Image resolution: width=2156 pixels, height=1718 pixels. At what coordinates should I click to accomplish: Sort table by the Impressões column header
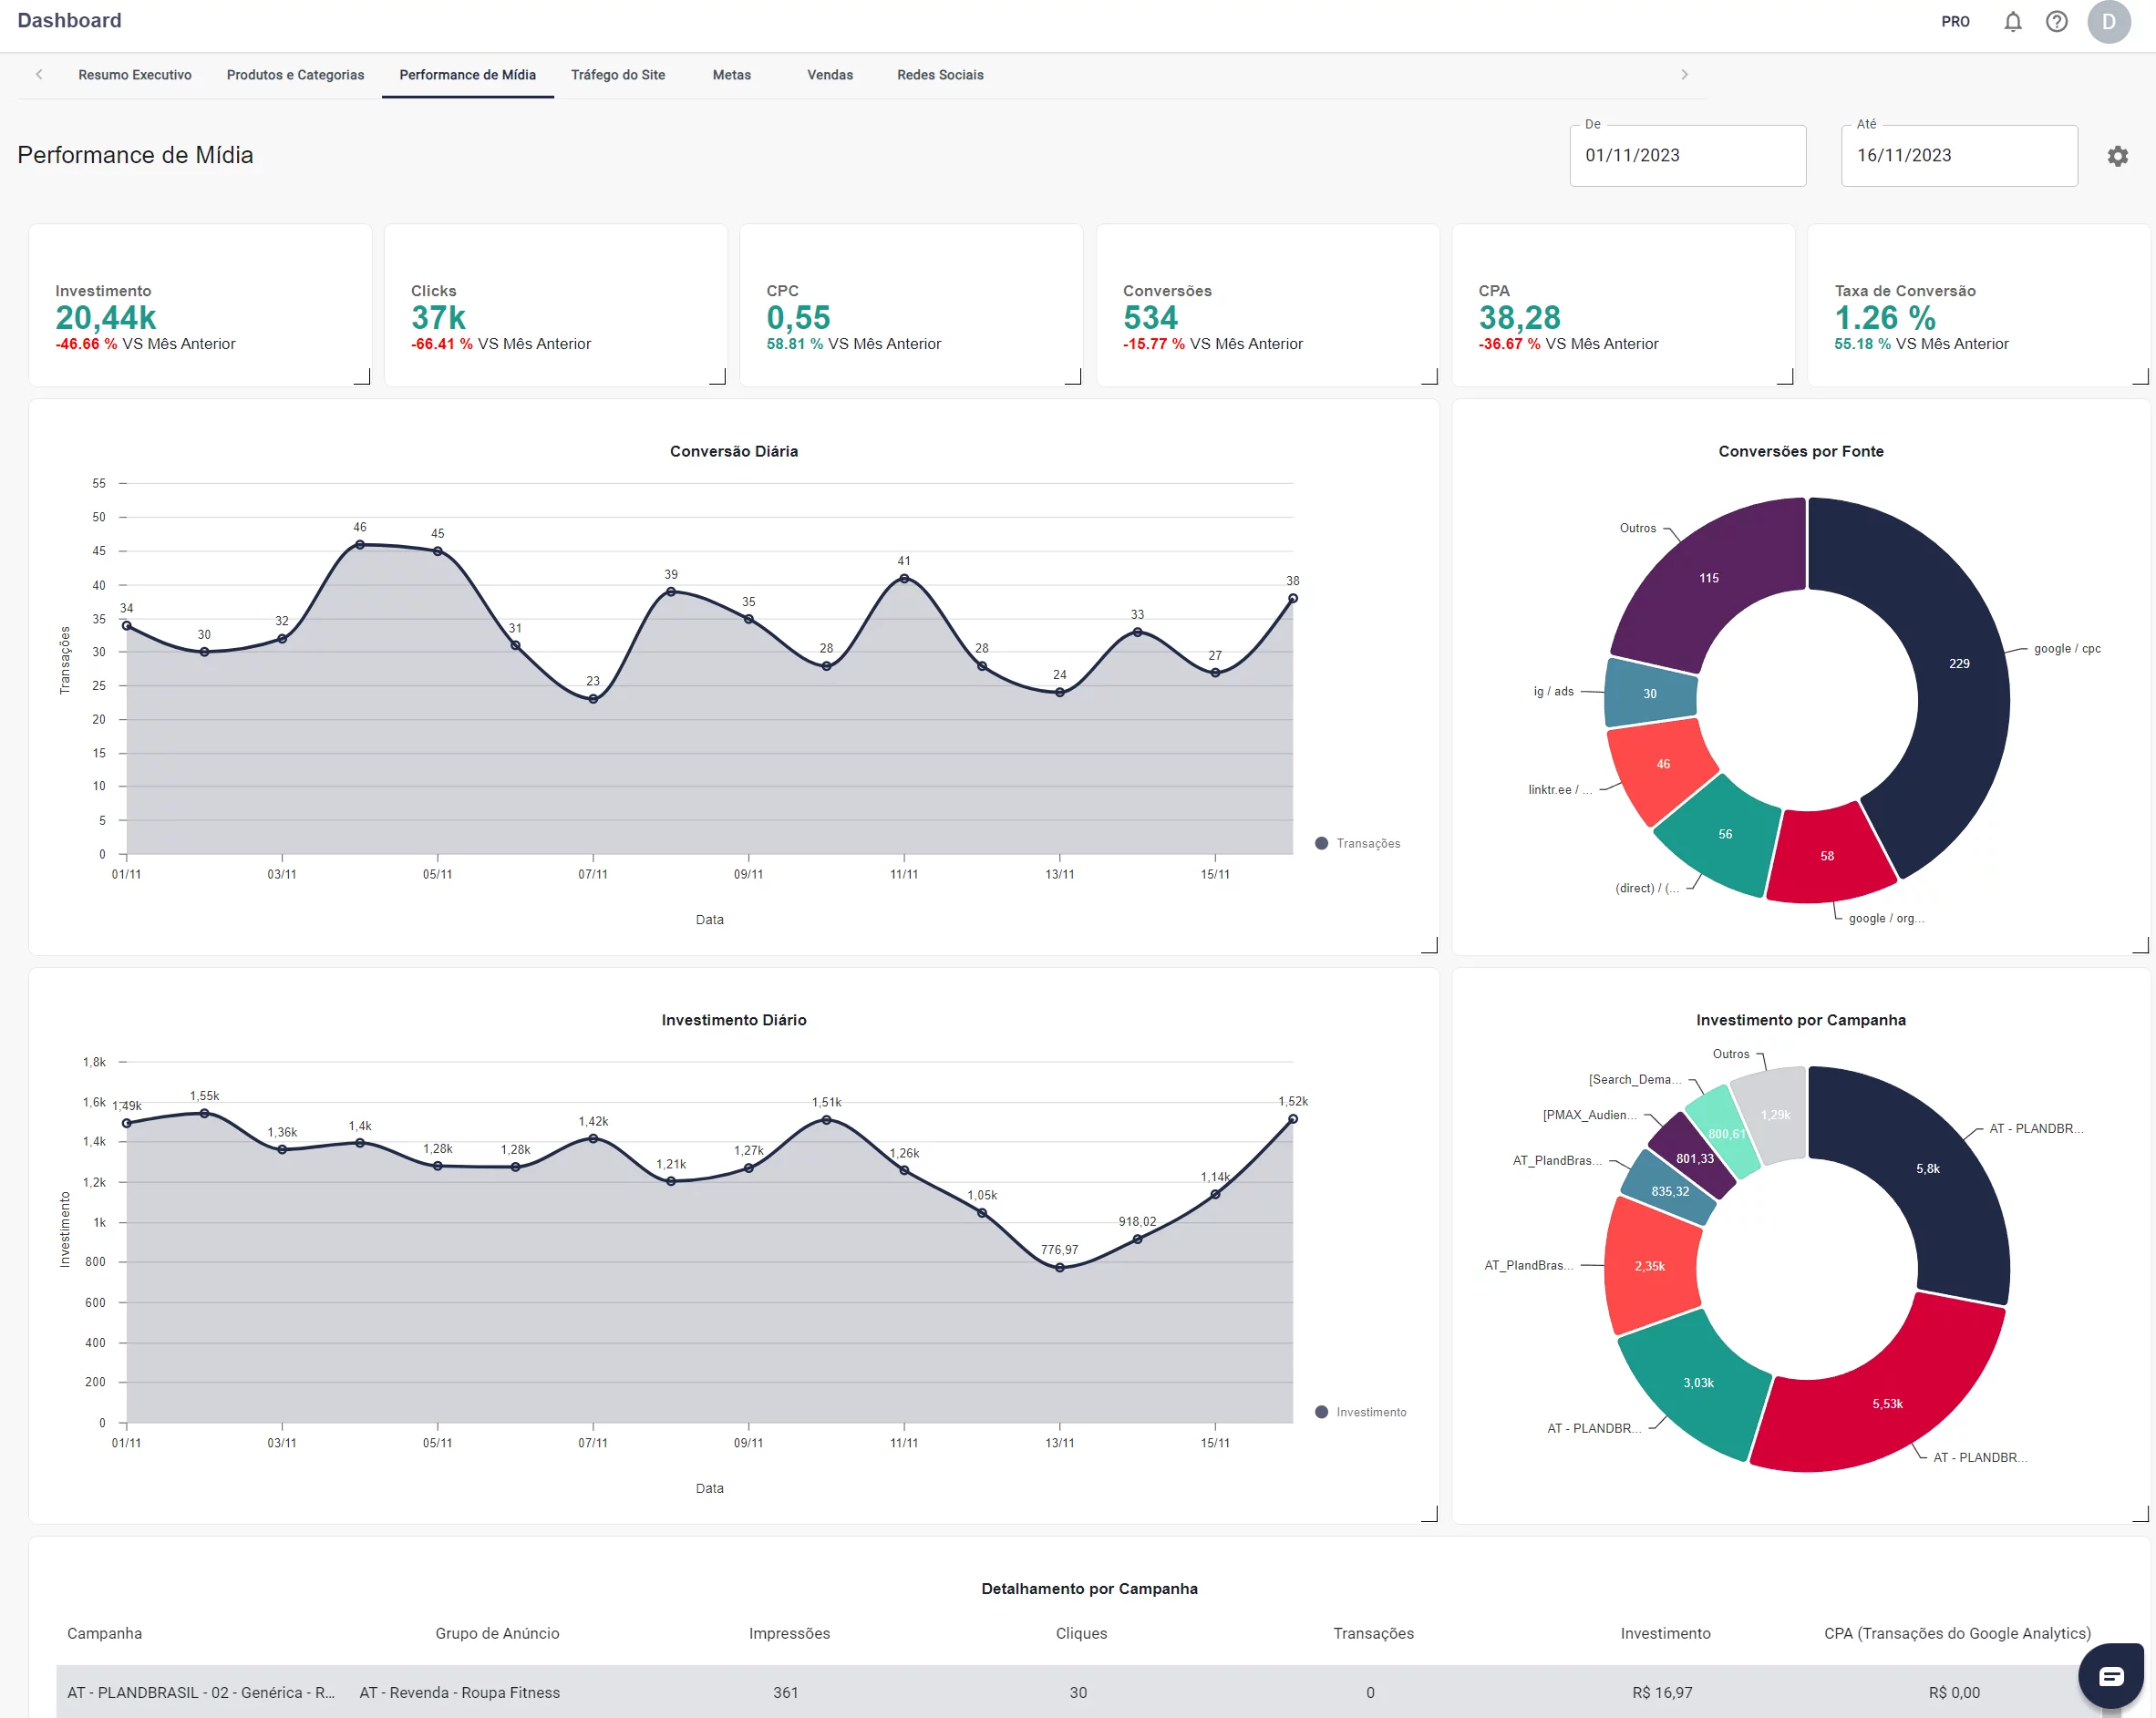tap(789, 1633)
